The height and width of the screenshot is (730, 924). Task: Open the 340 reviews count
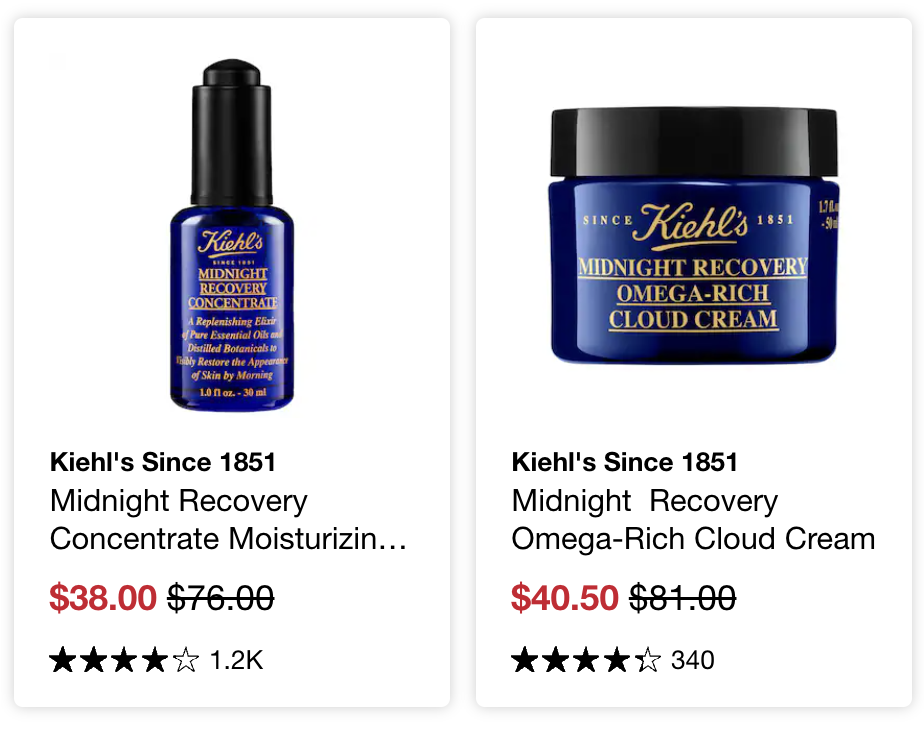point(693,660)
